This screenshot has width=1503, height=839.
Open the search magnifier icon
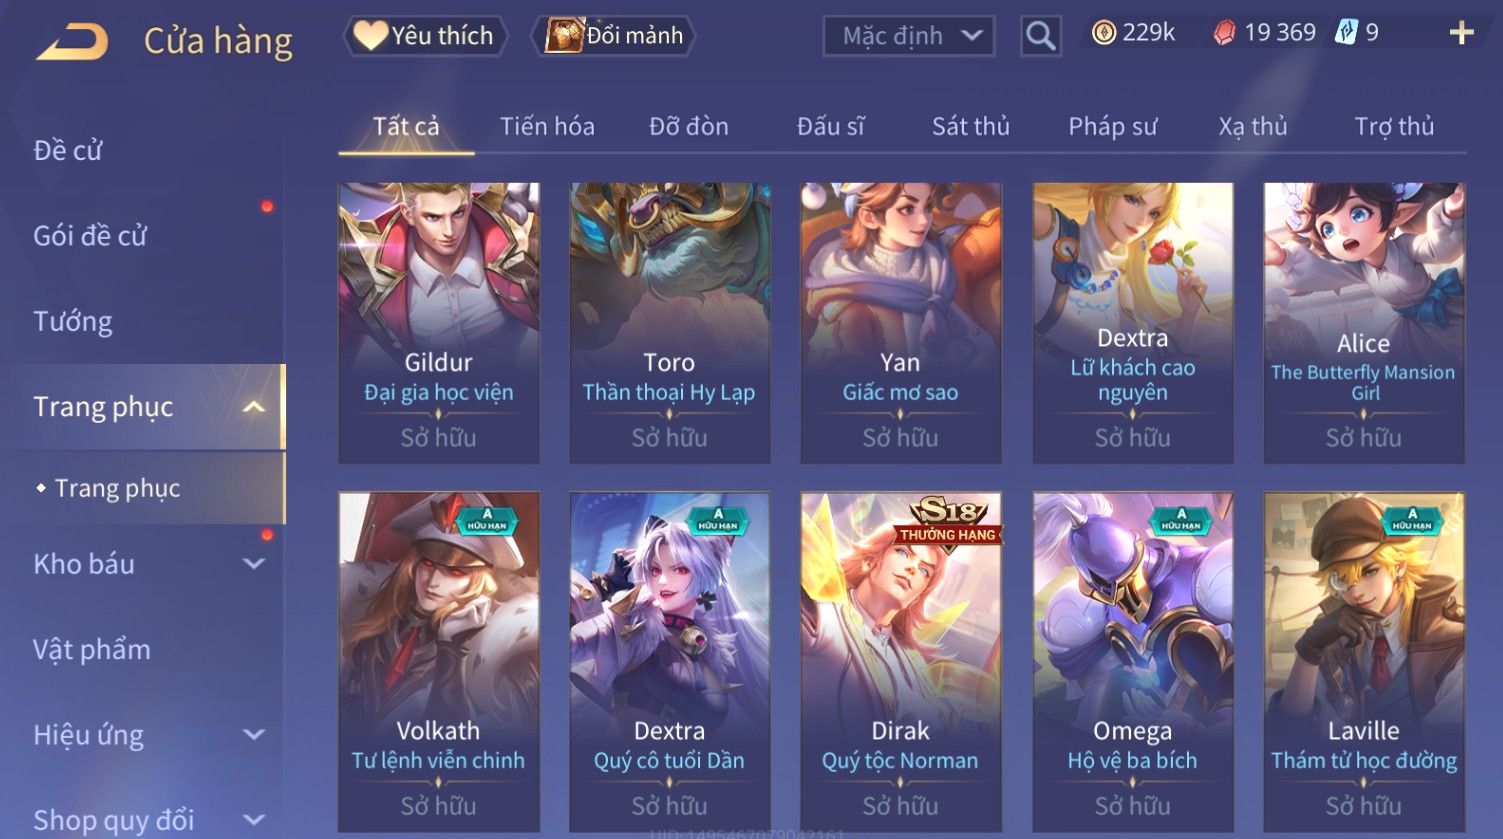coord(1040,36)
